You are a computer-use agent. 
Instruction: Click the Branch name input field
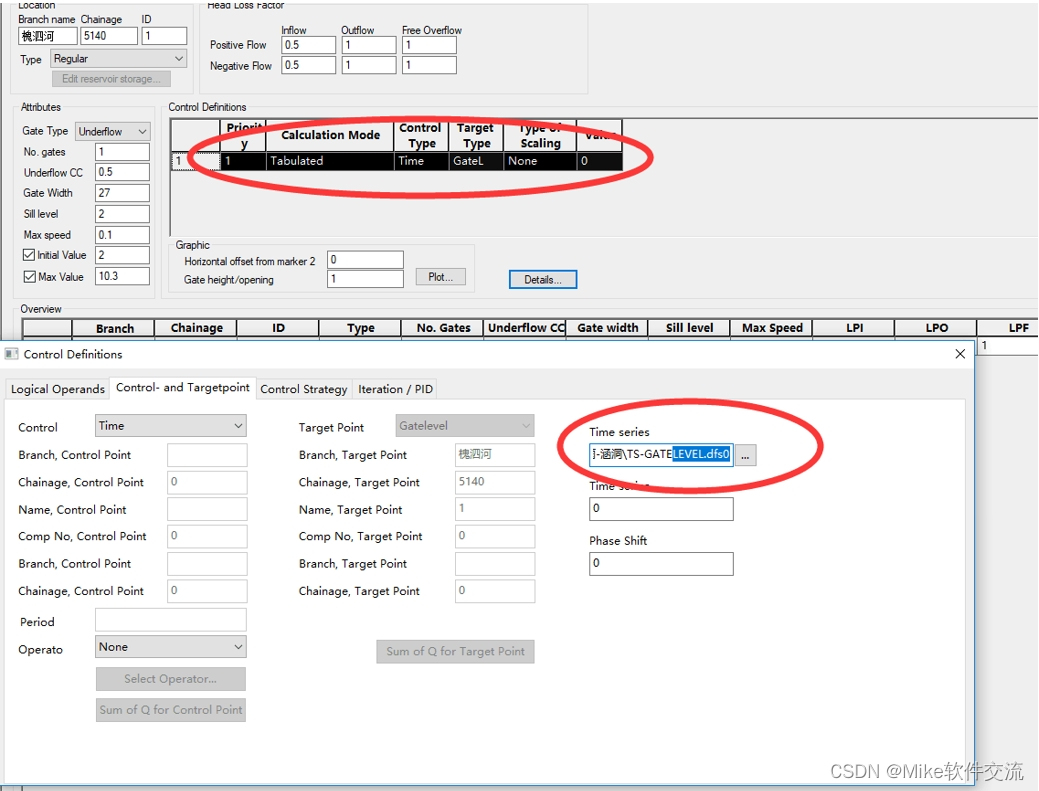48,36
